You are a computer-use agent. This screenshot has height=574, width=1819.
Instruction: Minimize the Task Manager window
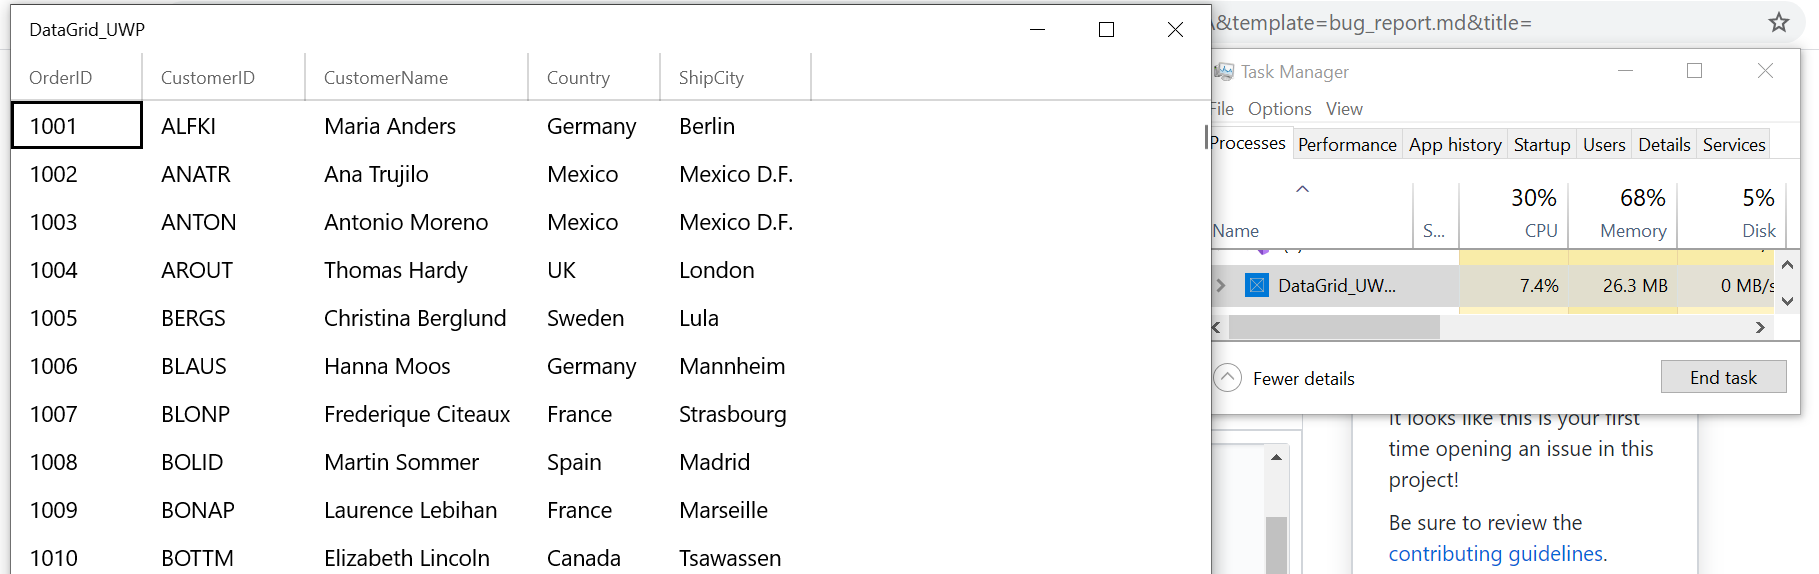[x=1625, y=71]
